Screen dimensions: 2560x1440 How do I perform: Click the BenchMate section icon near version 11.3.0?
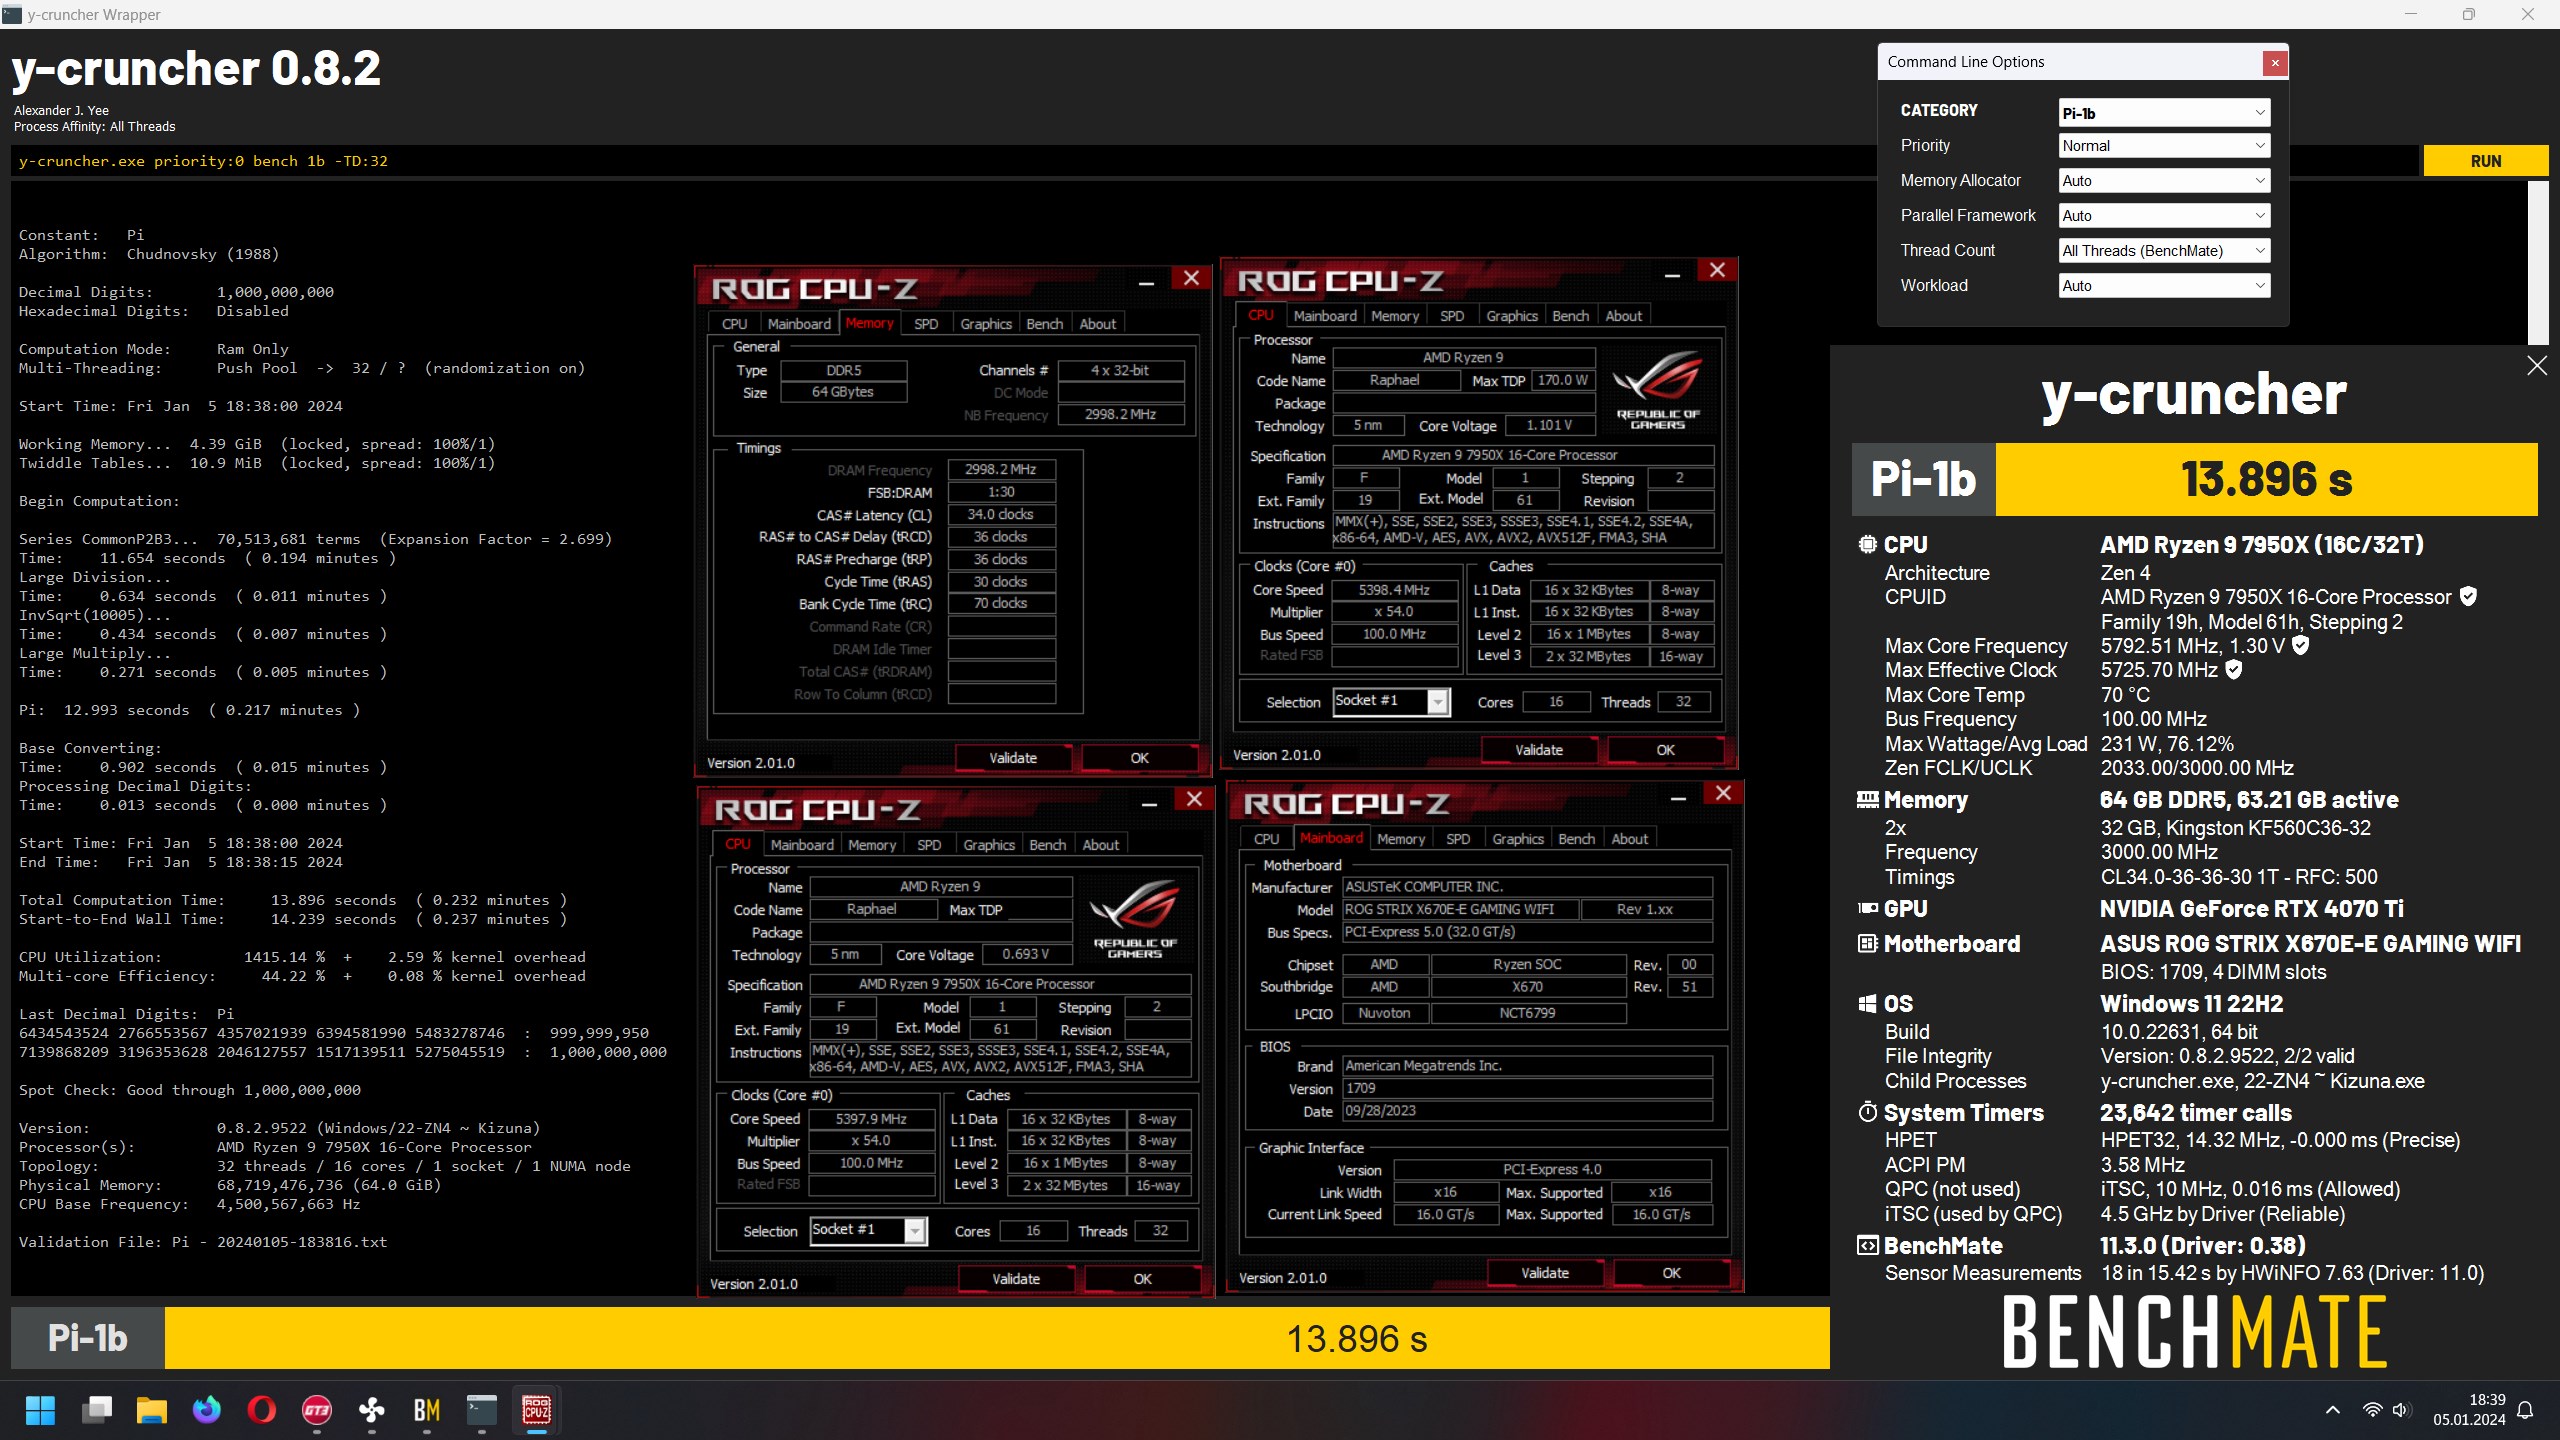tap(1867, 1246)
